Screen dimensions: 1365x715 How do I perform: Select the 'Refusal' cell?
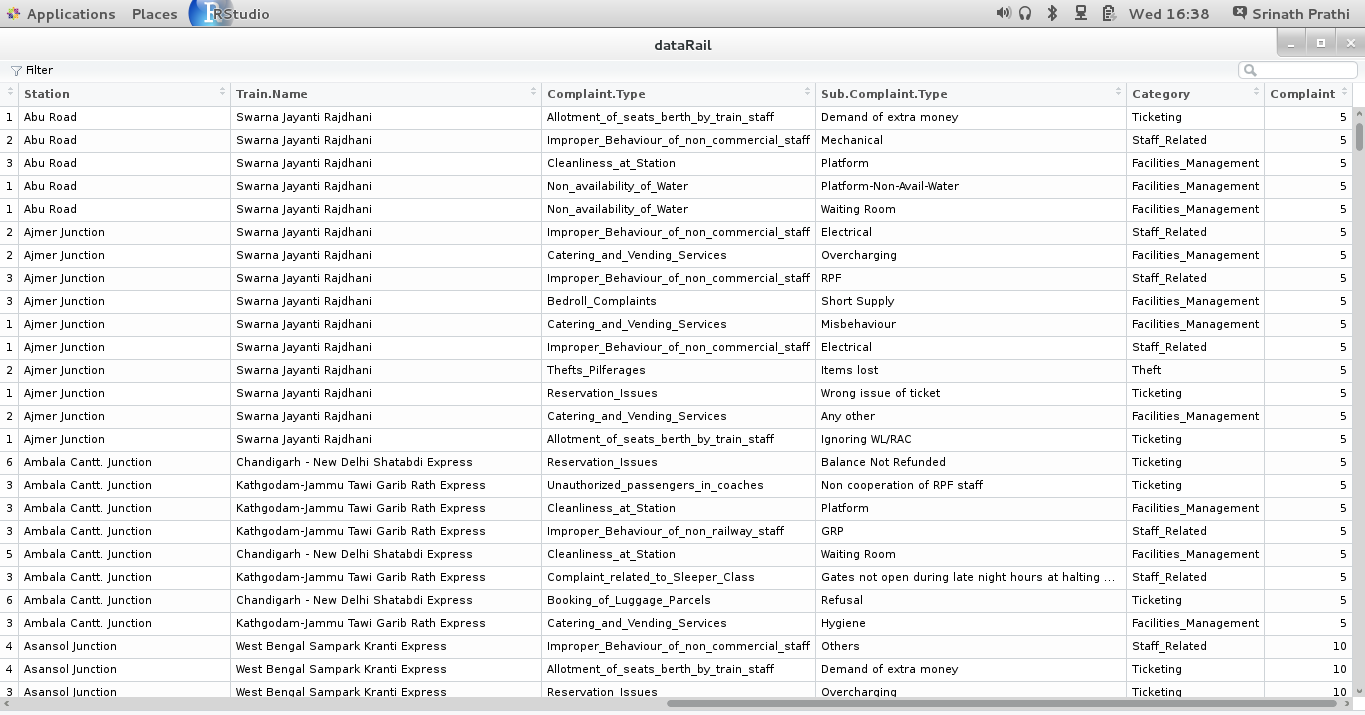970,600
